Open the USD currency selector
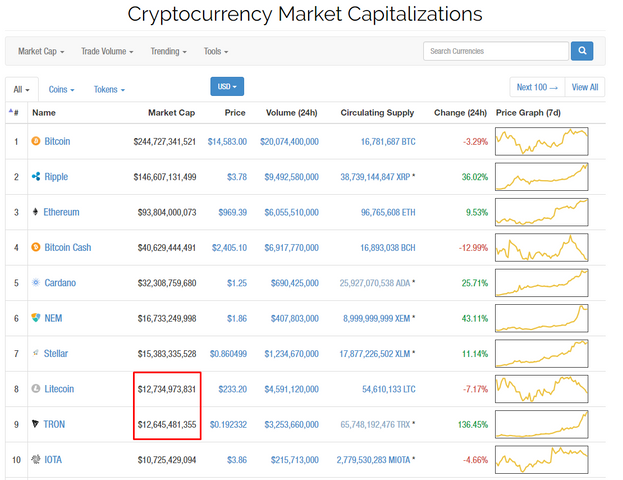This screenshot has height=480, width=623. tap(227, 86)
